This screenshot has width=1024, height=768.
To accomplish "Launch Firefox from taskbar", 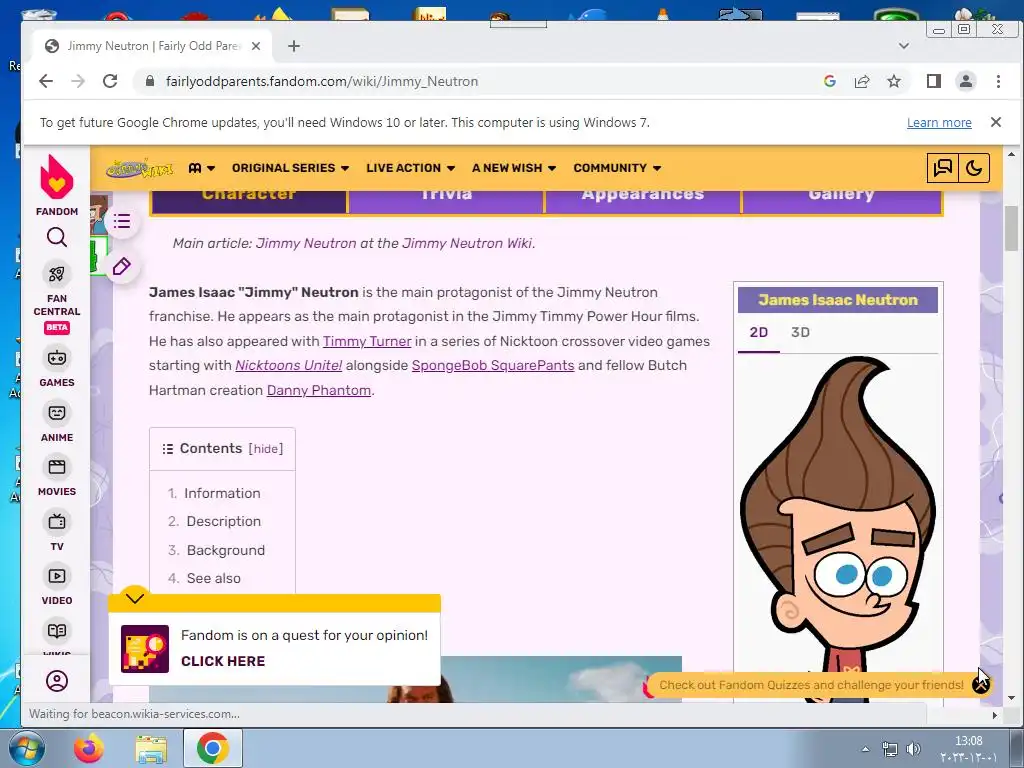I will pos(89,748).
